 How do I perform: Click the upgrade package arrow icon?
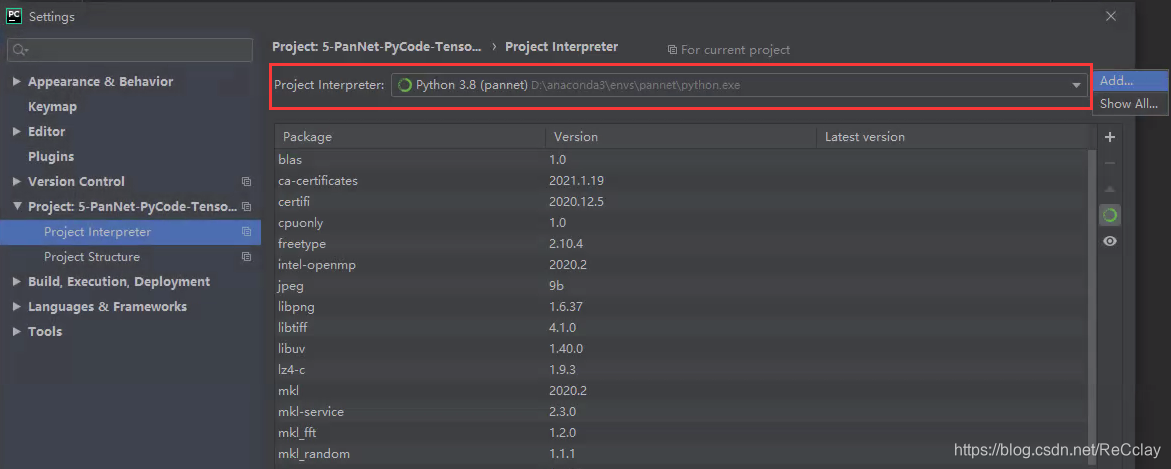point(1110,189)
